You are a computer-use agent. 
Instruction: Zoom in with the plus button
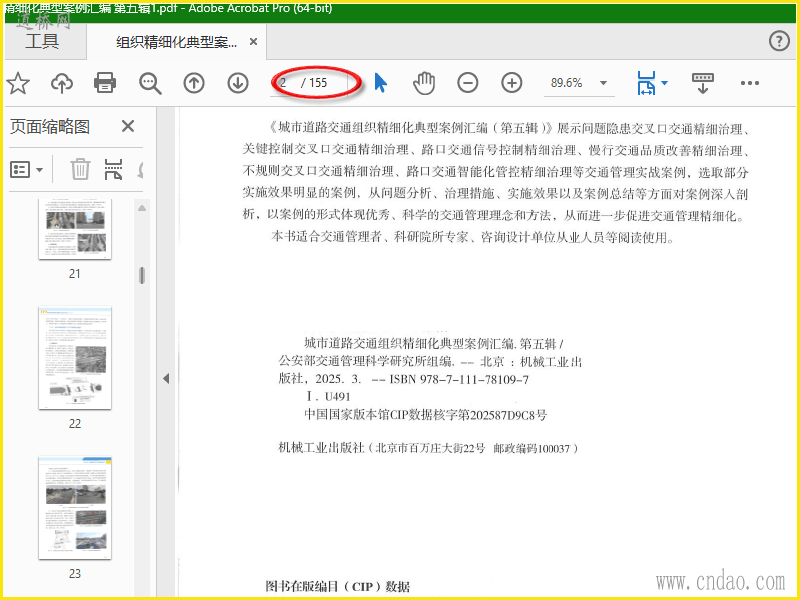coord(512,83)
